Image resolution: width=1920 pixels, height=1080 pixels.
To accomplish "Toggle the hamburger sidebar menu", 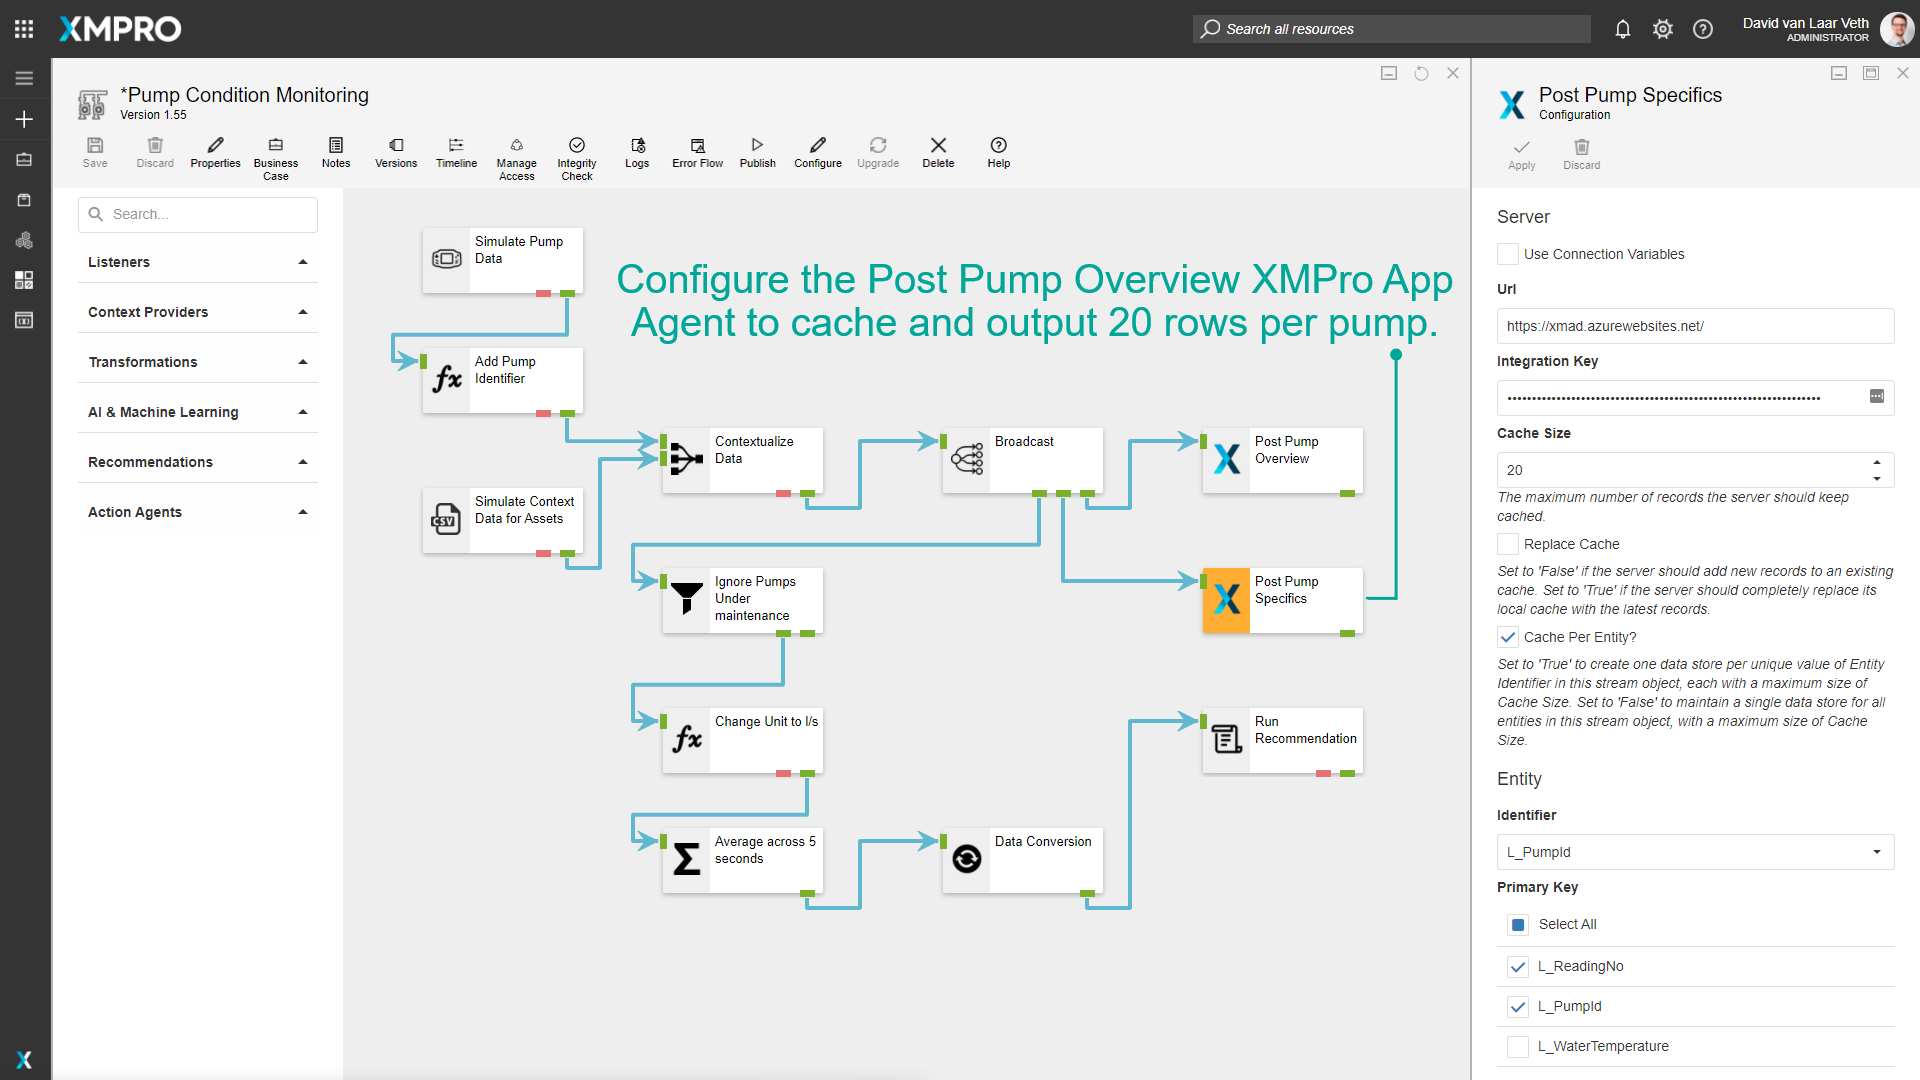I will click(24, 78).
